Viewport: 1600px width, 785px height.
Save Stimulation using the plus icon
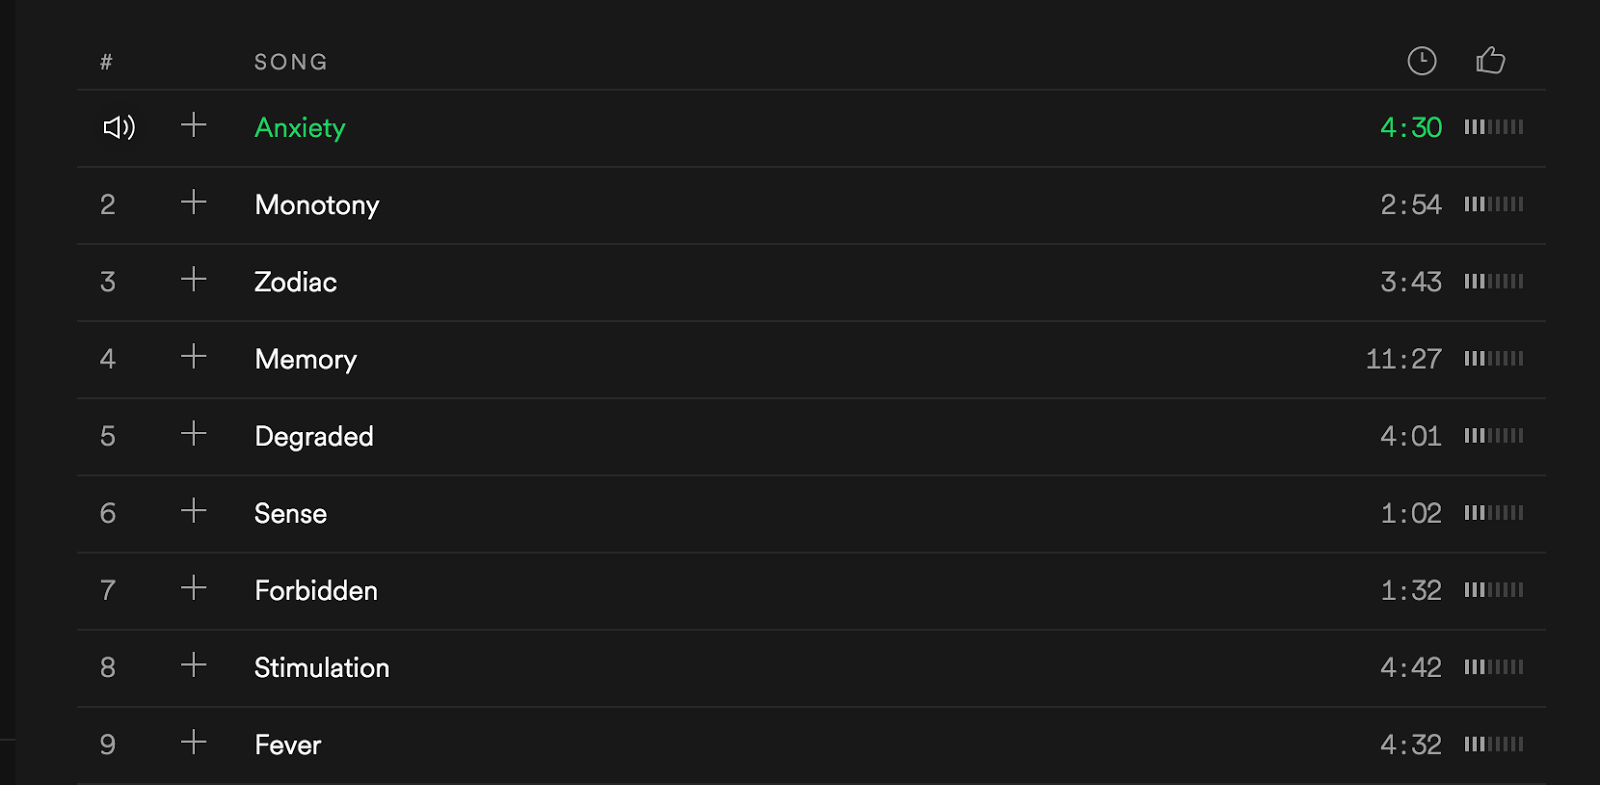pos(194,665)
